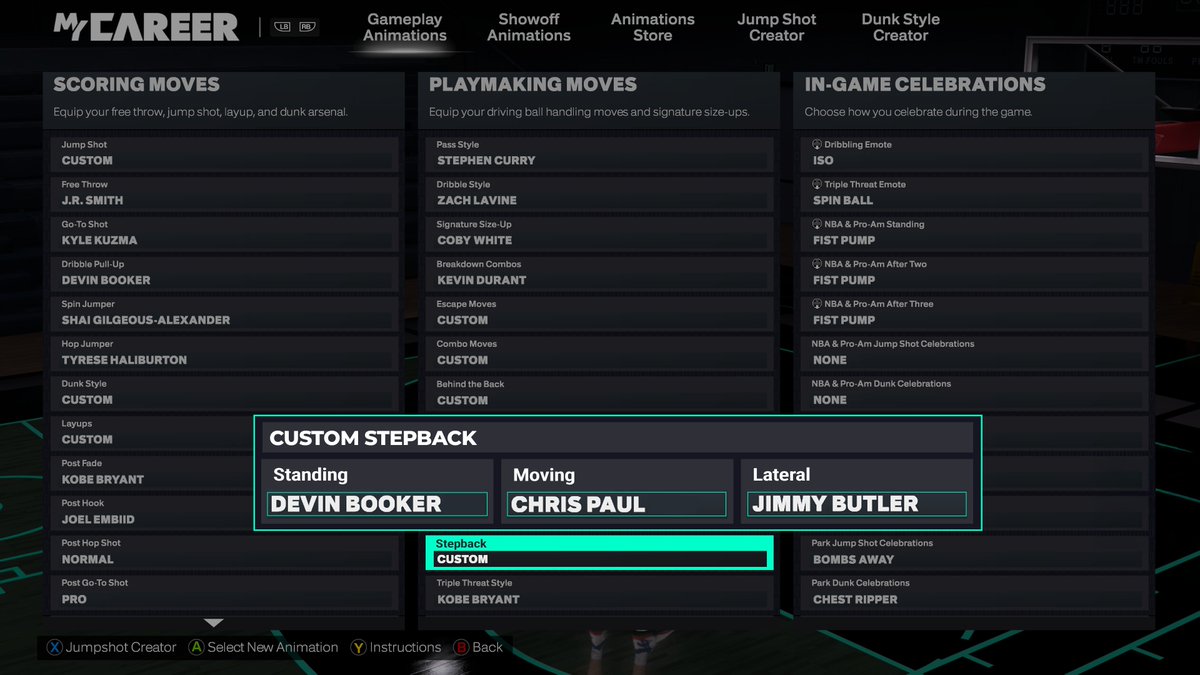
Task: Click the Y button icon for Instructions
Action: point(358,648)
